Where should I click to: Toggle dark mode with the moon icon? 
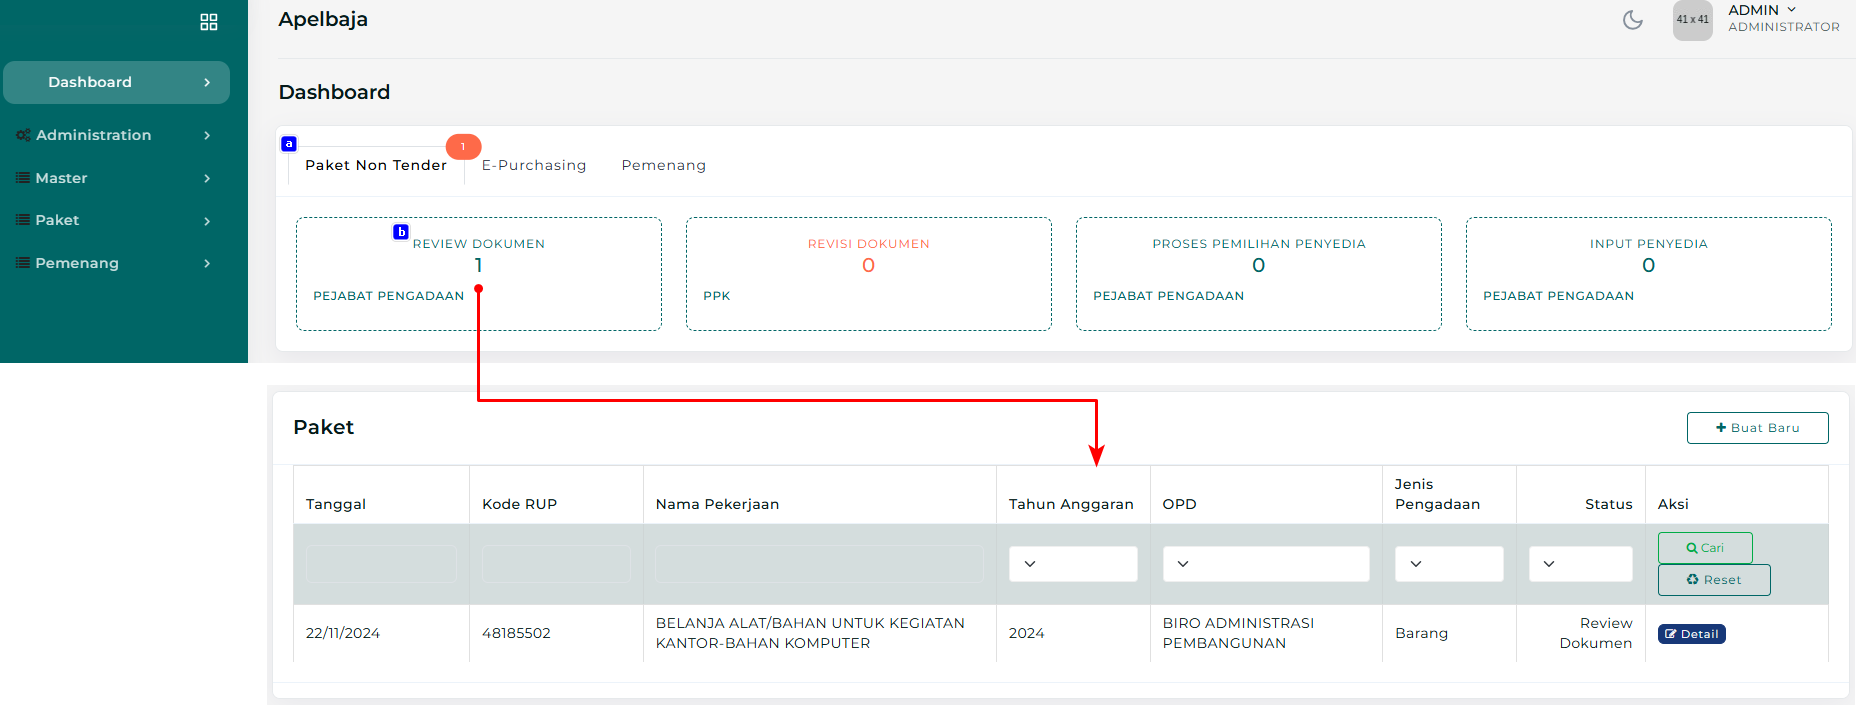tap(1632, 20)
